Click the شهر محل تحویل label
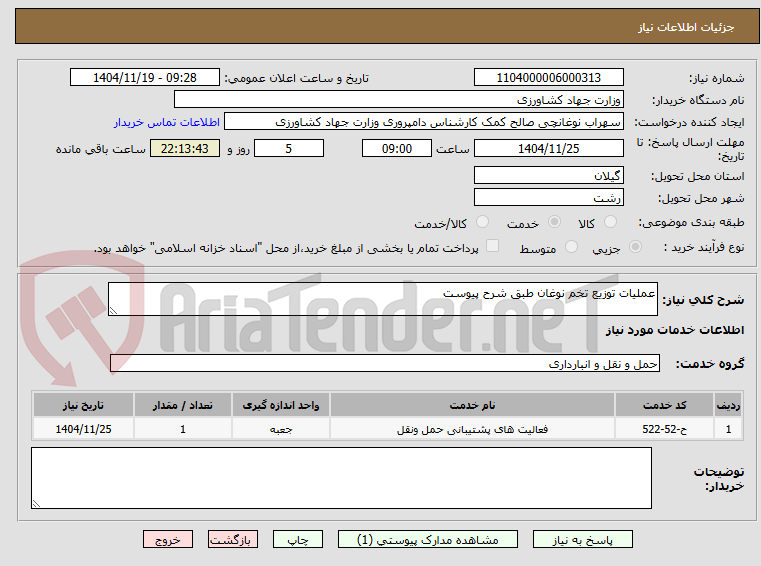The image size is (761, 566). click(701, 198)
